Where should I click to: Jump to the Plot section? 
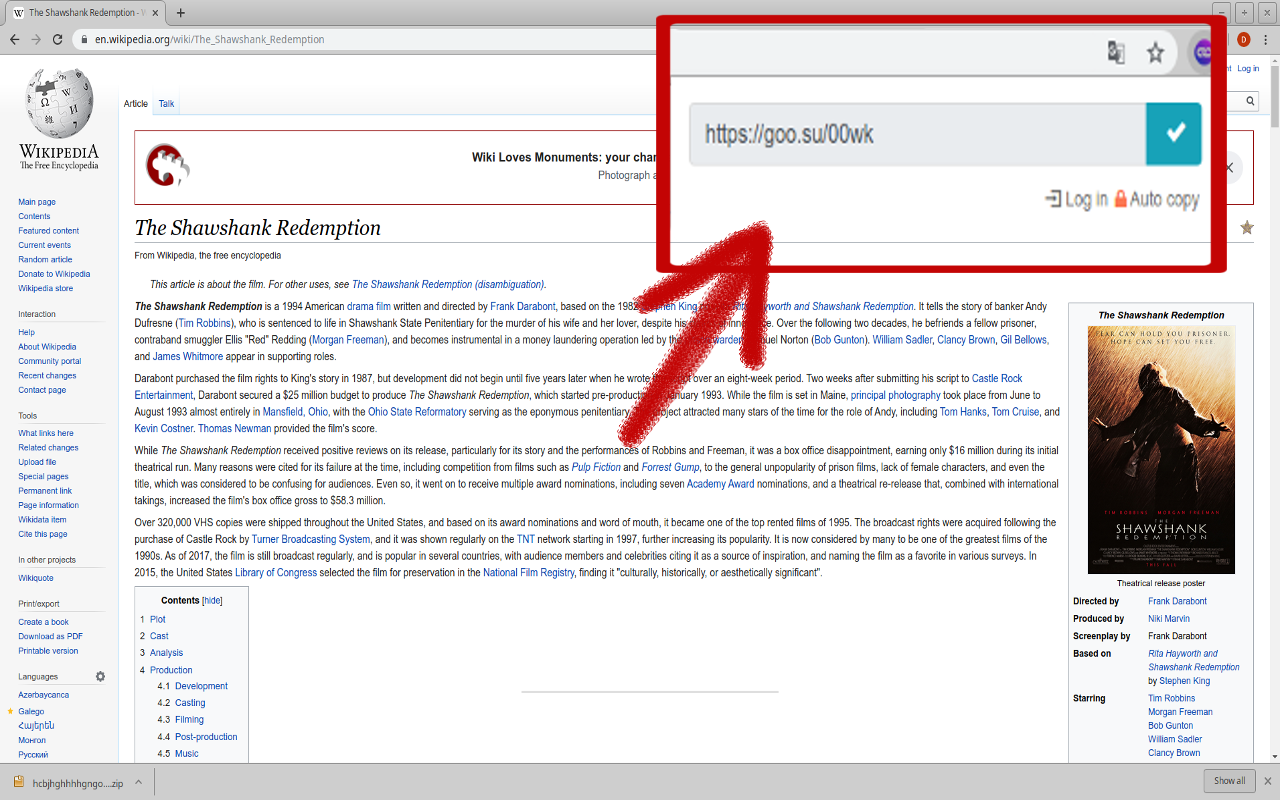point(158,619)
